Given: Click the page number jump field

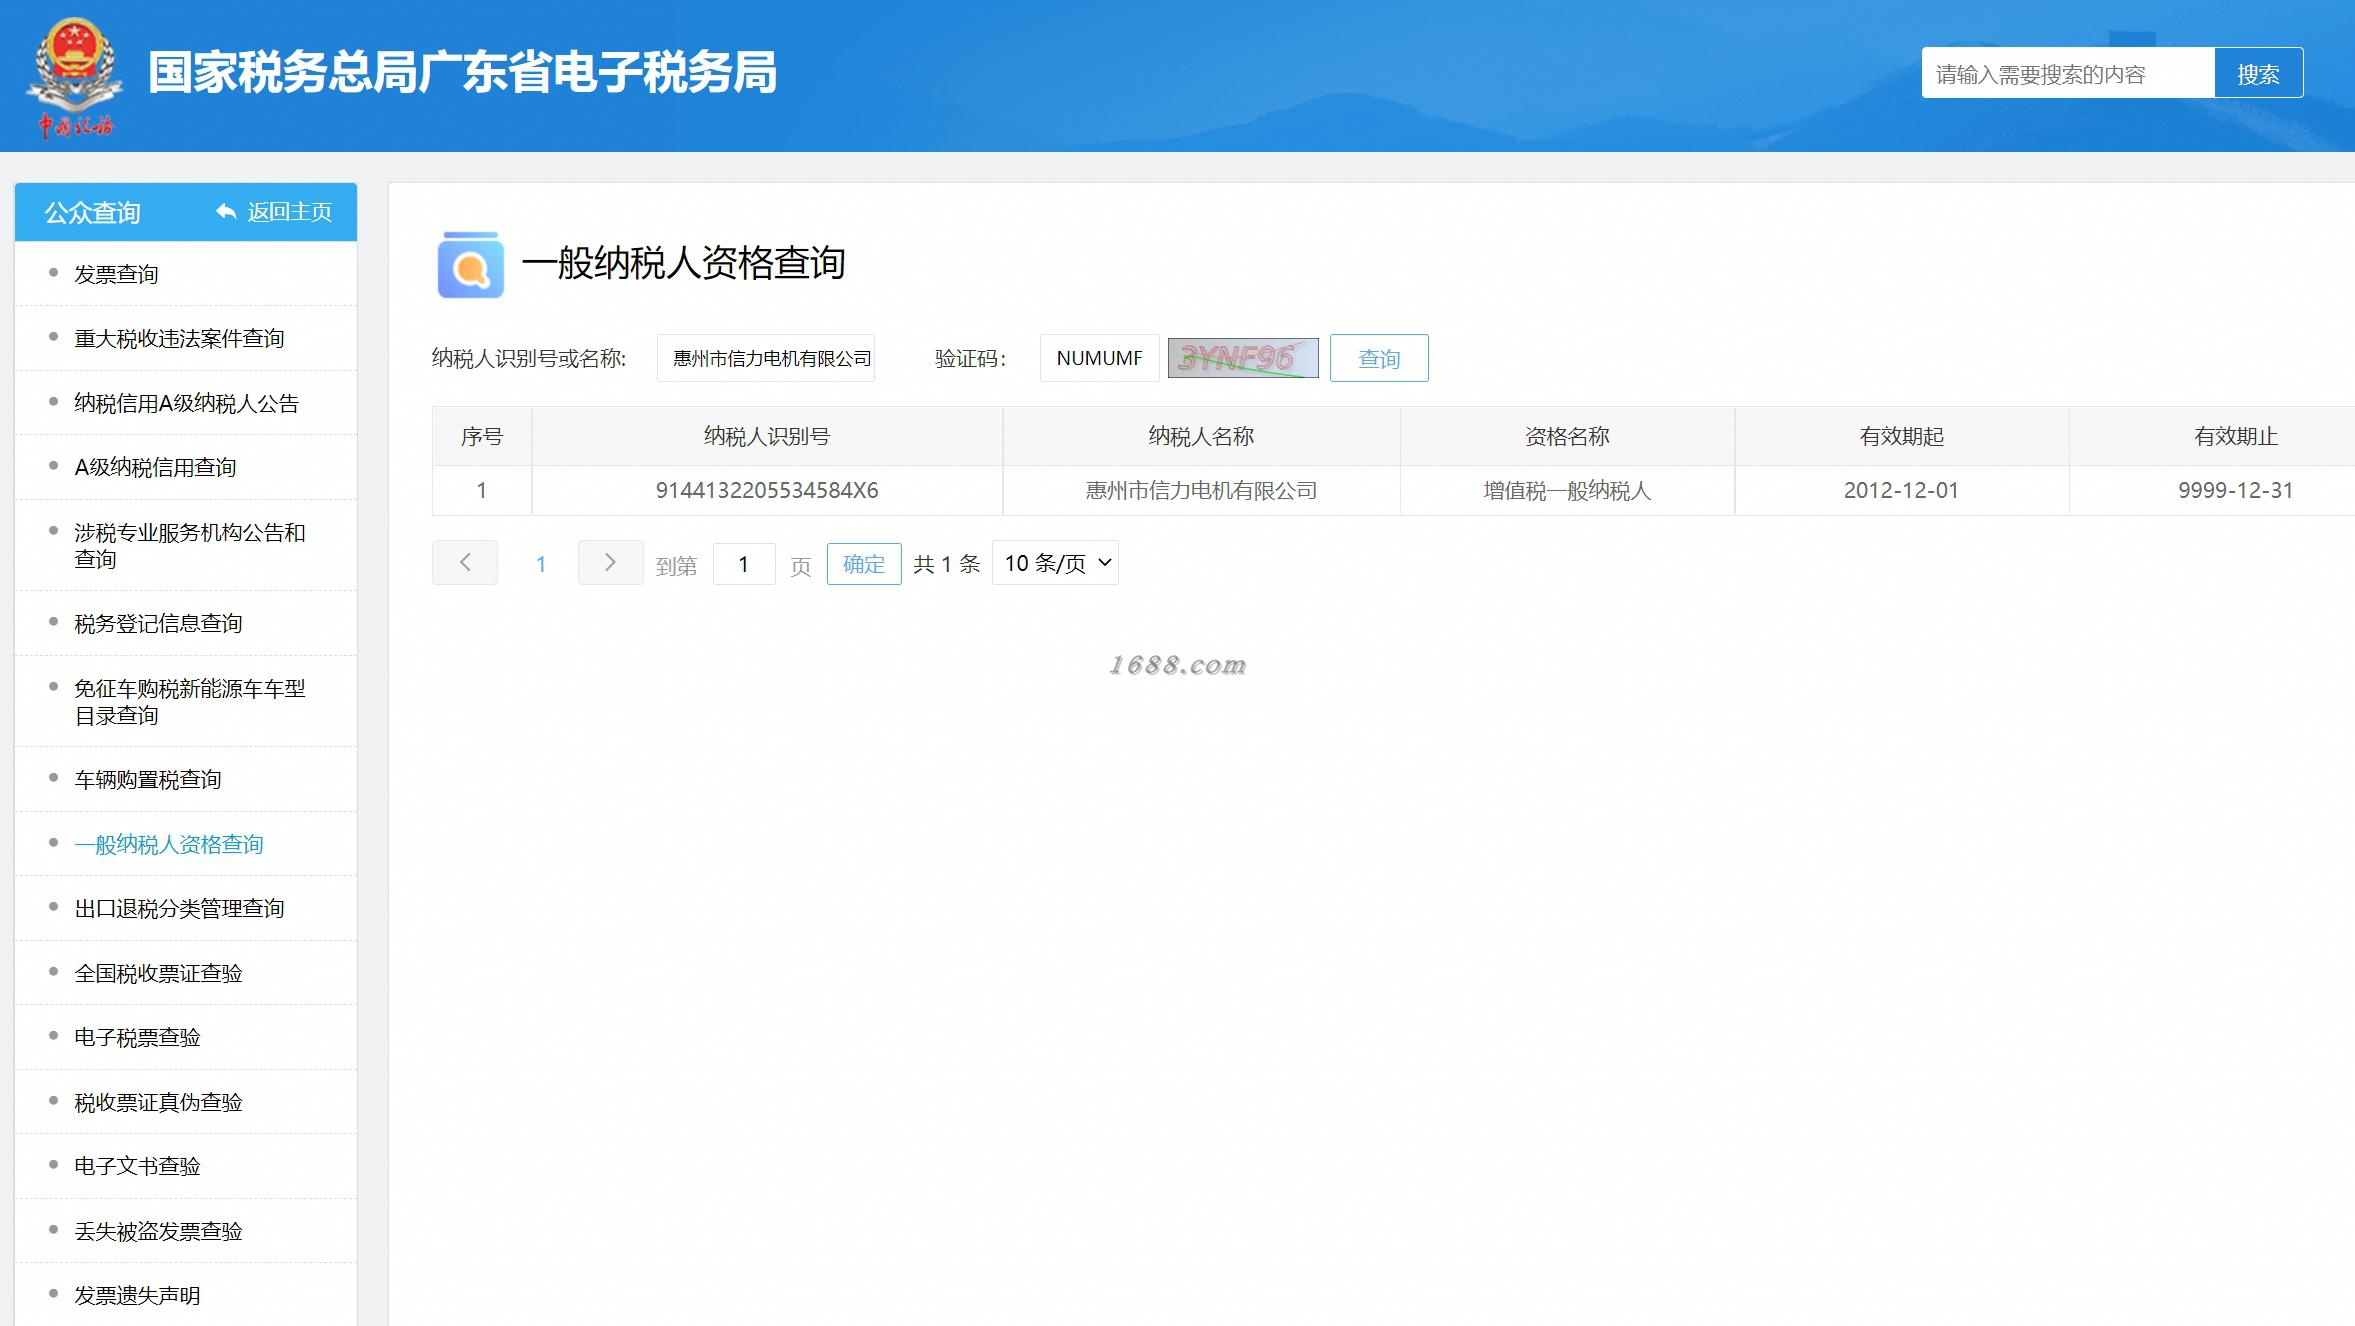Looking at the screenshot, I should 743,564.
